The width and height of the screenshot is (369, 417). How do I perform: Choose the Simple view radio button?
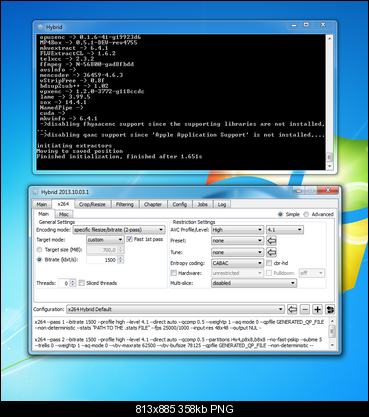(x=280, y=214)
